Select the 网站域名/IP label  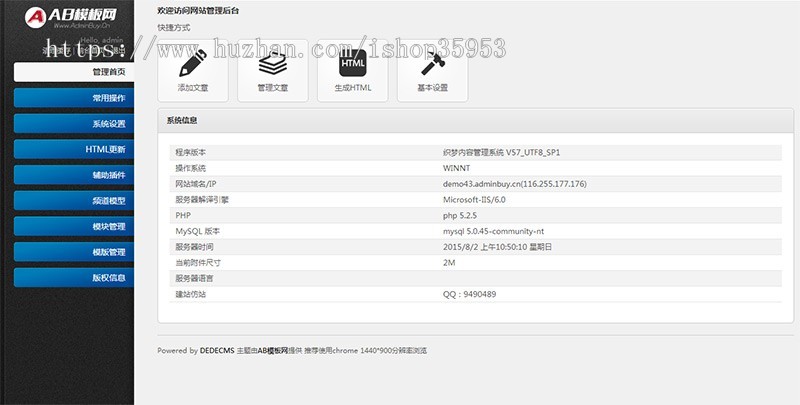tap(196, 184)
